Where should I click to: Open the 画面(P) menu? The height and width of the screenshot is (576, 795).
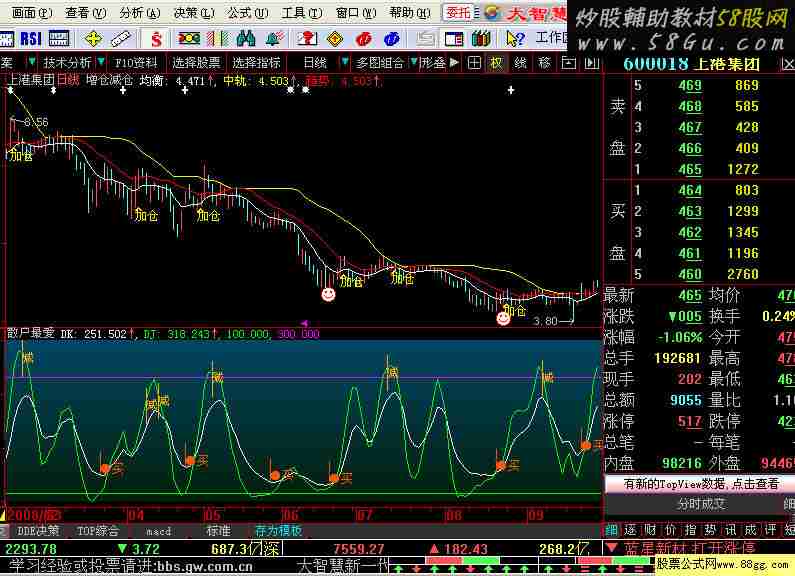[31, 13]
